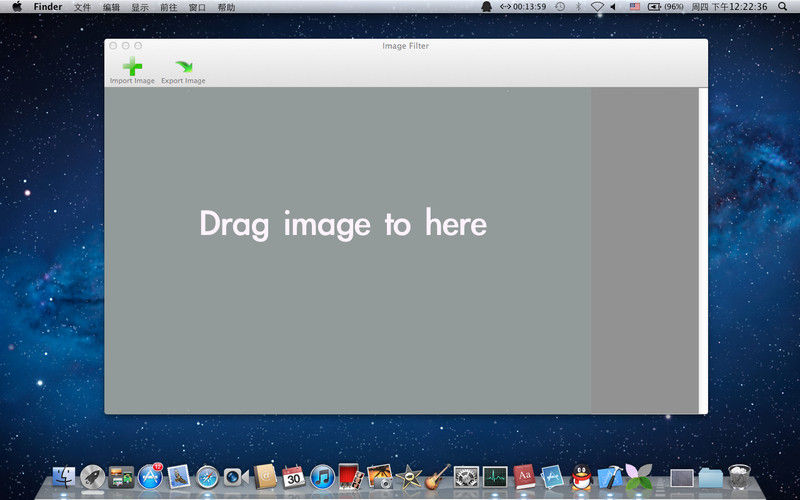
Task: Open Spotlight search magnifier
Action: click(783, 7)
